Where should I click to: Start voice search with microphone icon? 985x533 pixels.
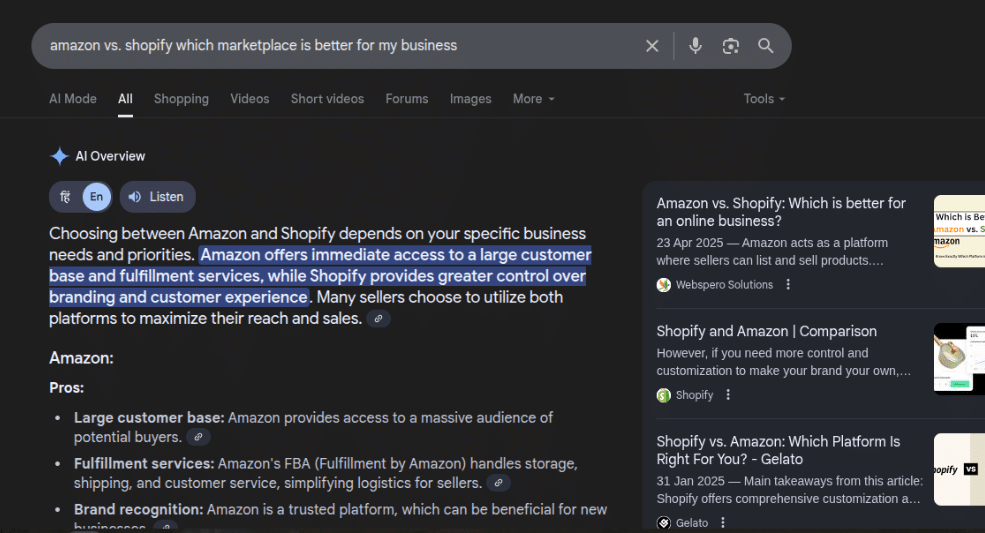click(x=695, y=46)
